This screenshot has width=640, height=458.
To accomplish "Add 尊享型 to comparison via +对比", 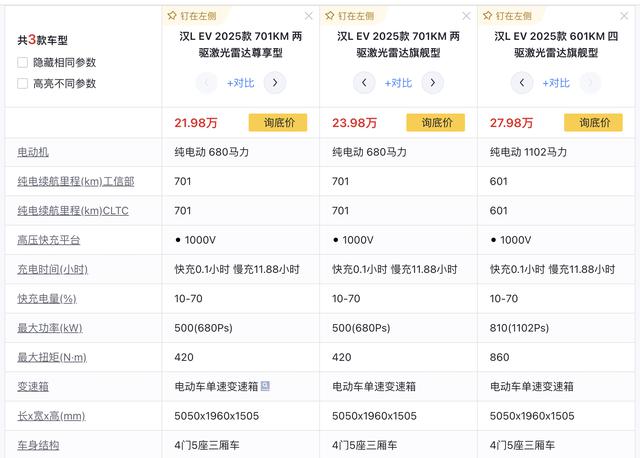I will (241, 83).
